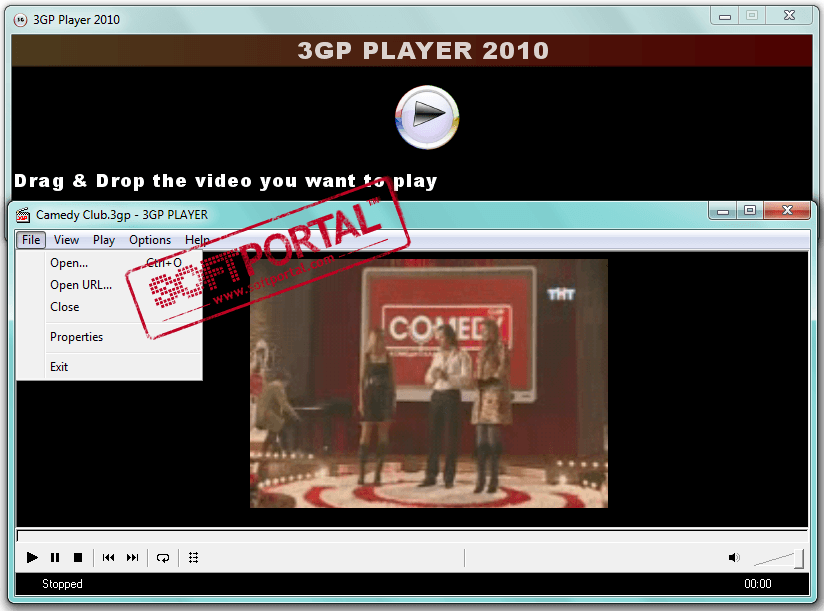Click the Stopped status text
The width and height of the screenshot is (824, 611).
tap(62, 584)
